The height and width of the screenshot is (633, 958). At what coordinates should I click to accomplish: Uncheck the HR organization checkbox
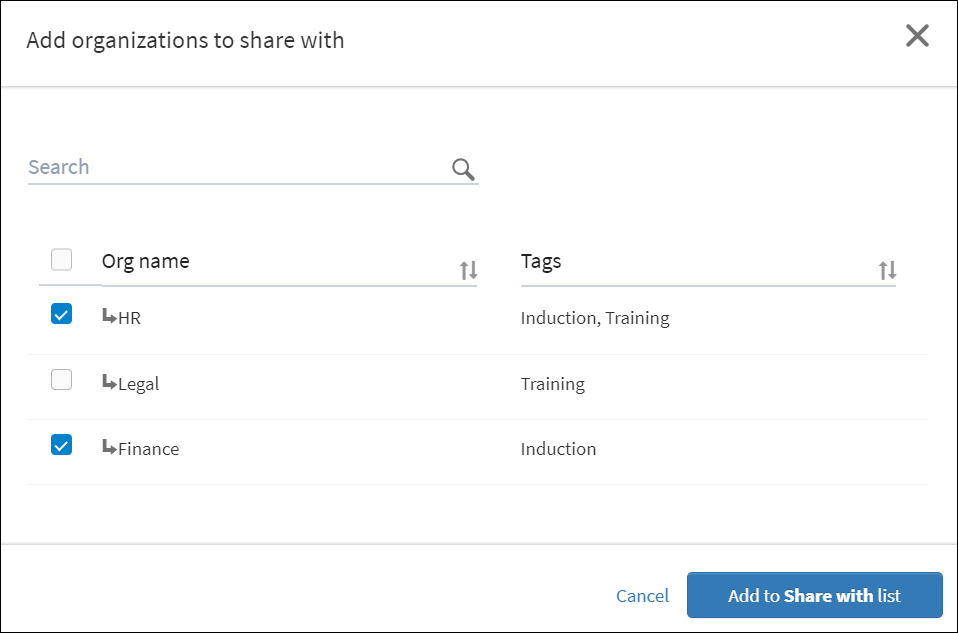62,315
